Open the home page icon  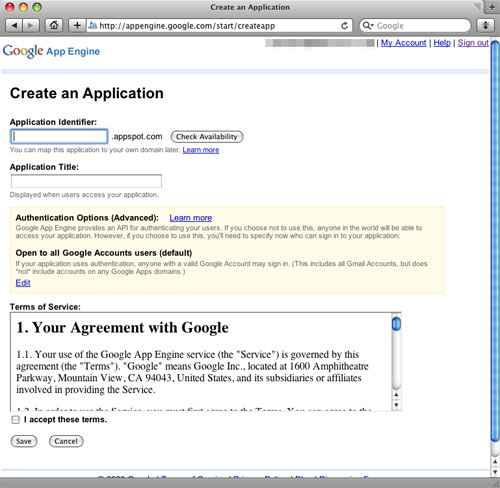pyautogui.click(x=54, y=26)
